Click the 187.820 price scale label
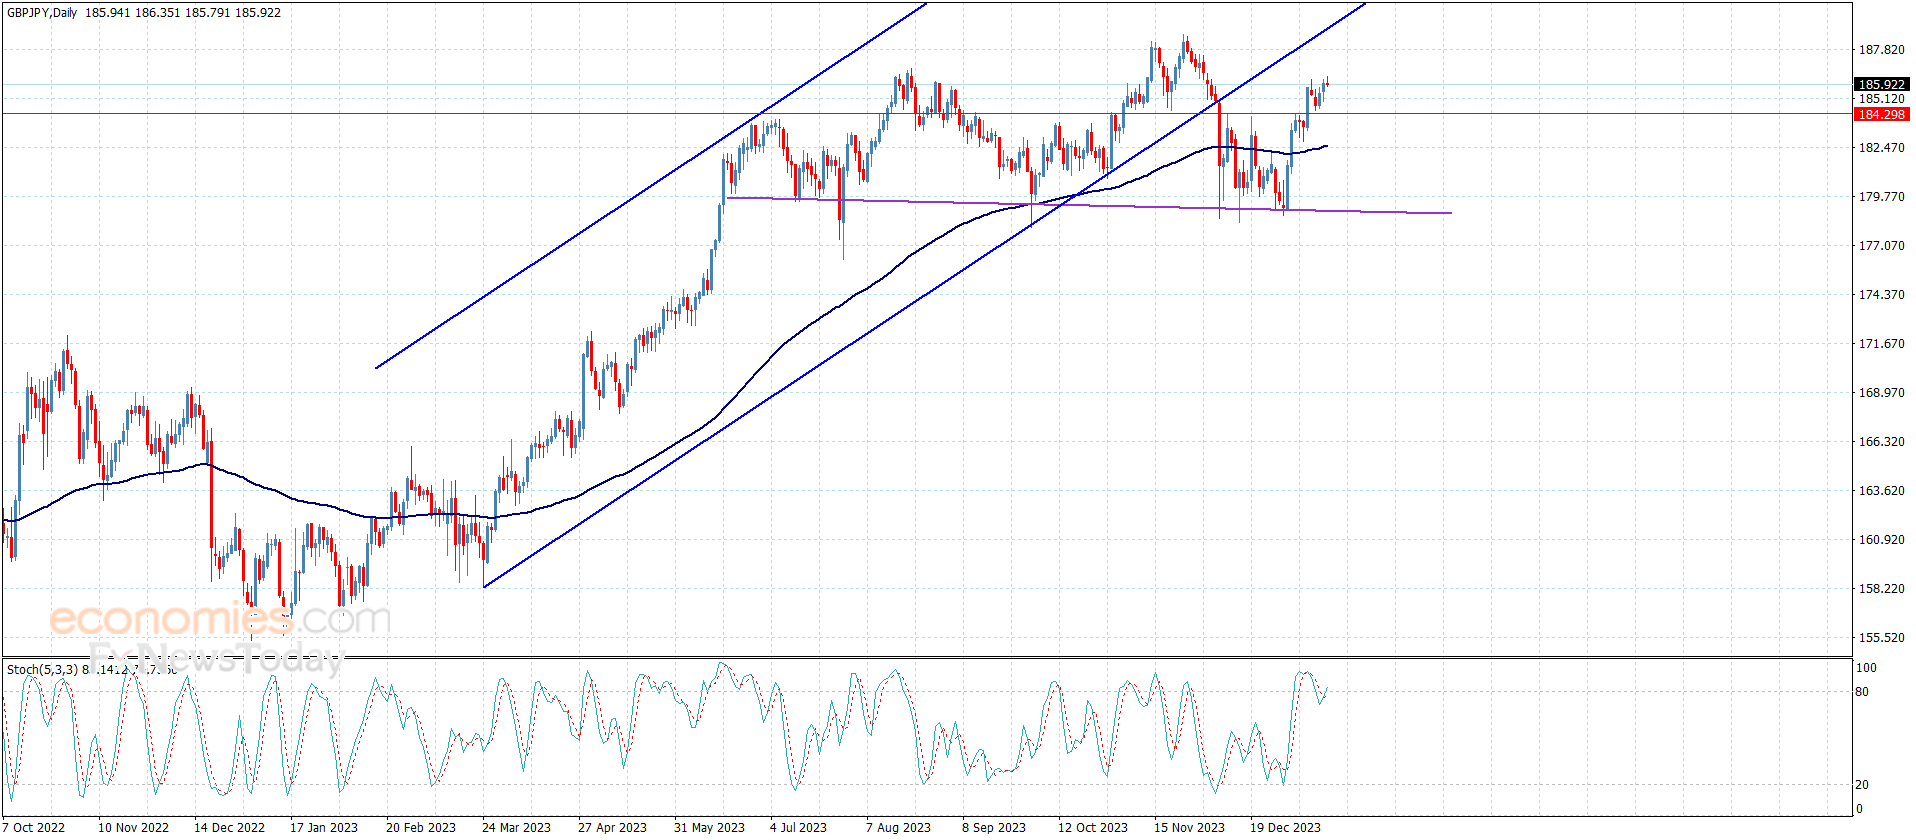The height and width of the screenshot is (840, 1916). (x=1881, y=50)
